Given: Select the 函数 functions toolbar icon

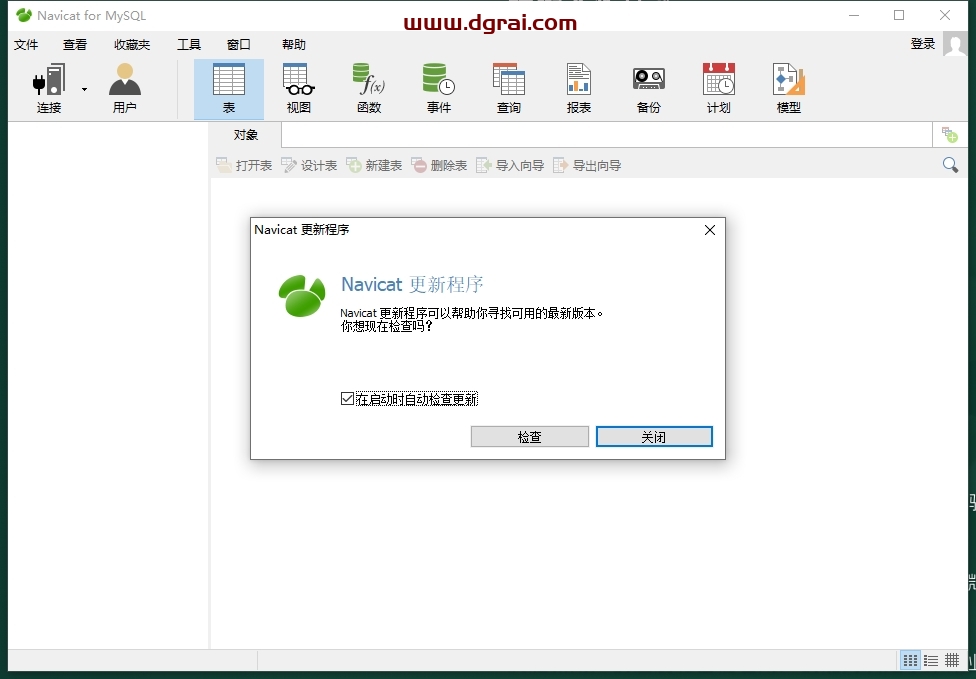Looking at the screenshot, I should tap(369, 88).
